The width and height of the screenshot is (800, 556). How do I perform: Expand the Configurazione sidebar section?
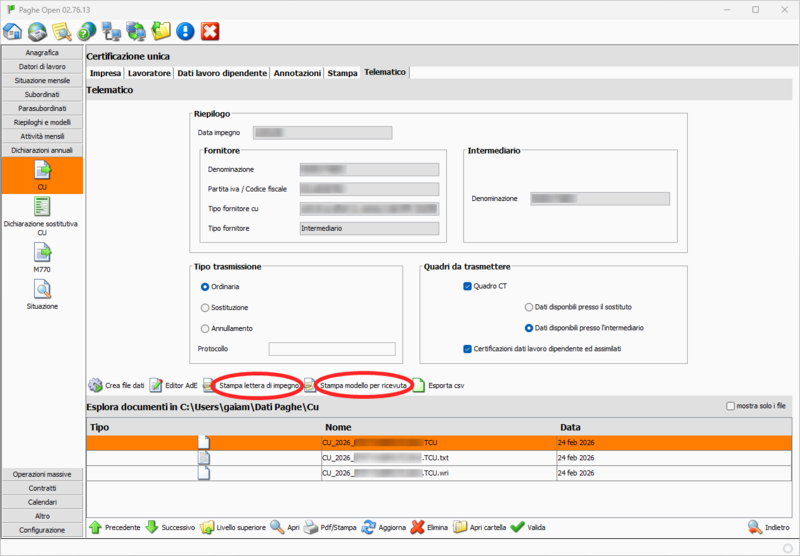pos(42,530)
